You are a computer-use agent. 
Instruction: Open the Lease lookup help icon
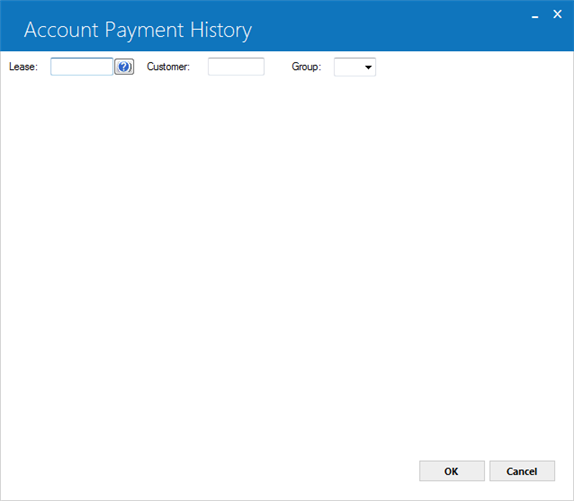(x=124, y=67)
